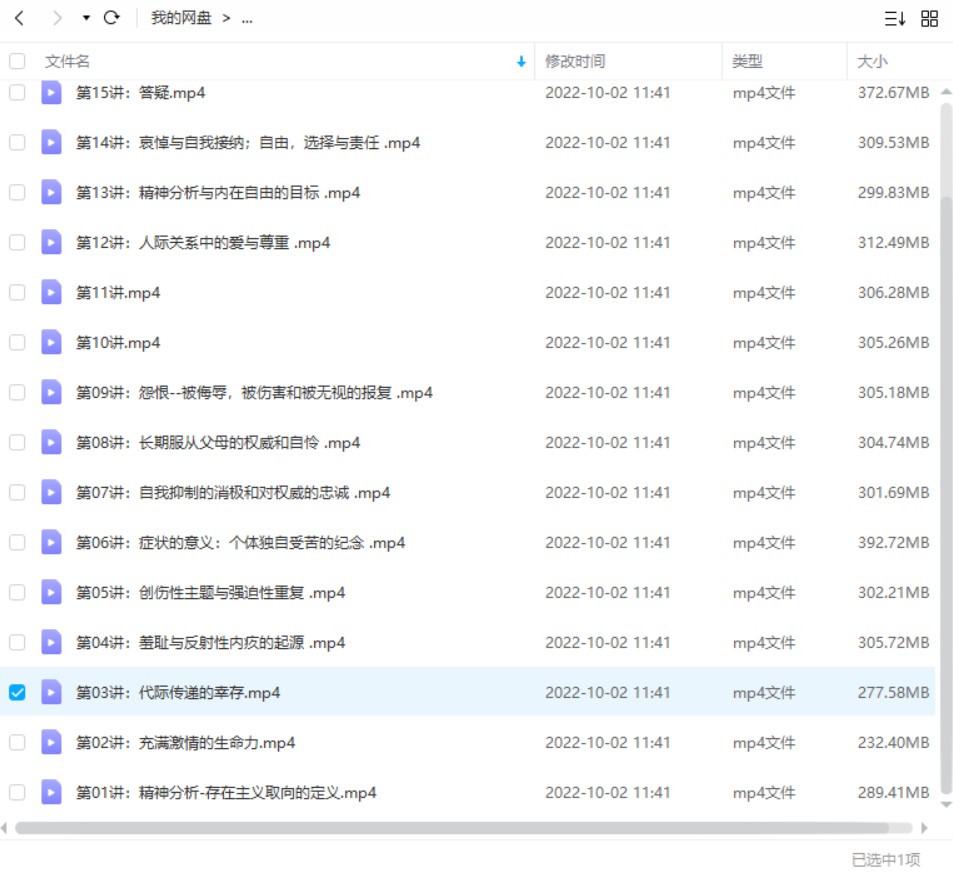
Task: Click video icon of 第04讲 file
Action: [51, 642]
